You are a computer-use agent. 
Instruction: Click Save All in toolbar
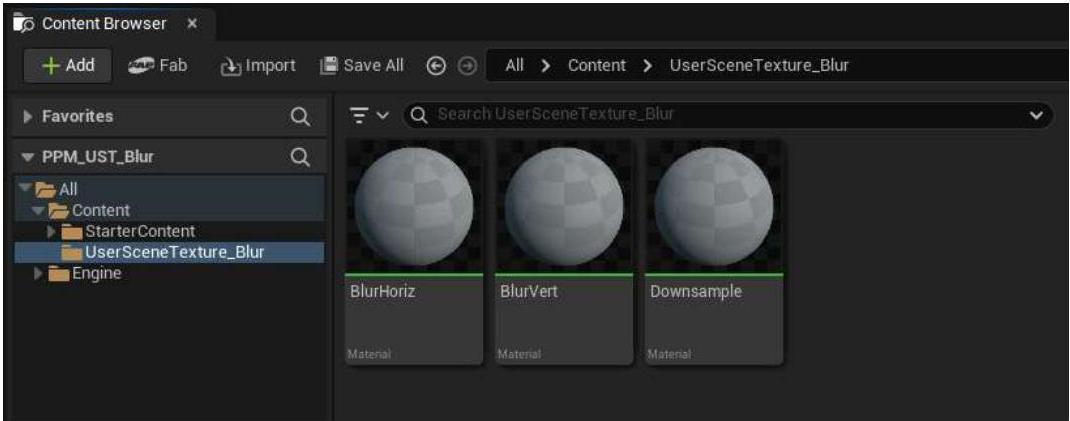(x=362, y=65)
